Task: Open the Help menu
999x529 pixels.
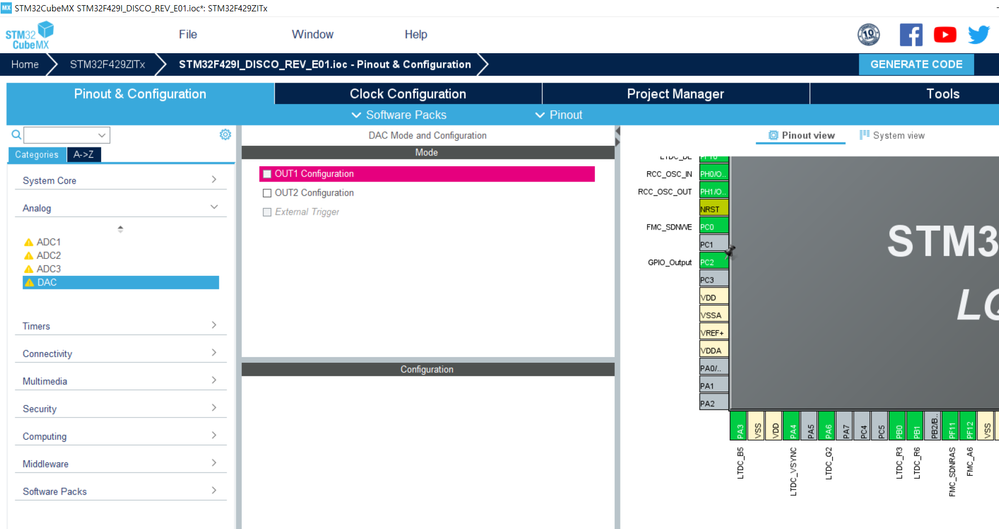Action: [x=415, y=34]
